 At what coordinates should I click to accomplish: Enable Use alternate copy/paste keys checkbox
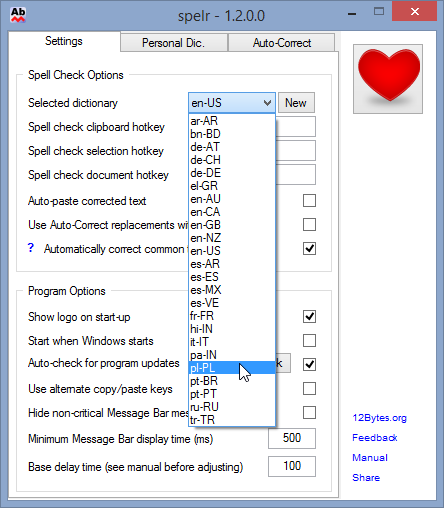[x=309, y=389]
